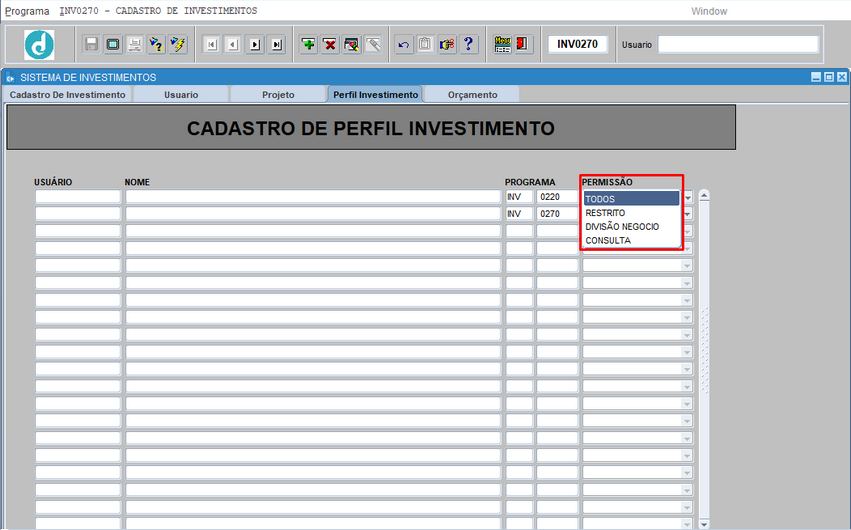Go to the first record arrow button
This screenshot has height=530, width=851.
coord(211,45)
